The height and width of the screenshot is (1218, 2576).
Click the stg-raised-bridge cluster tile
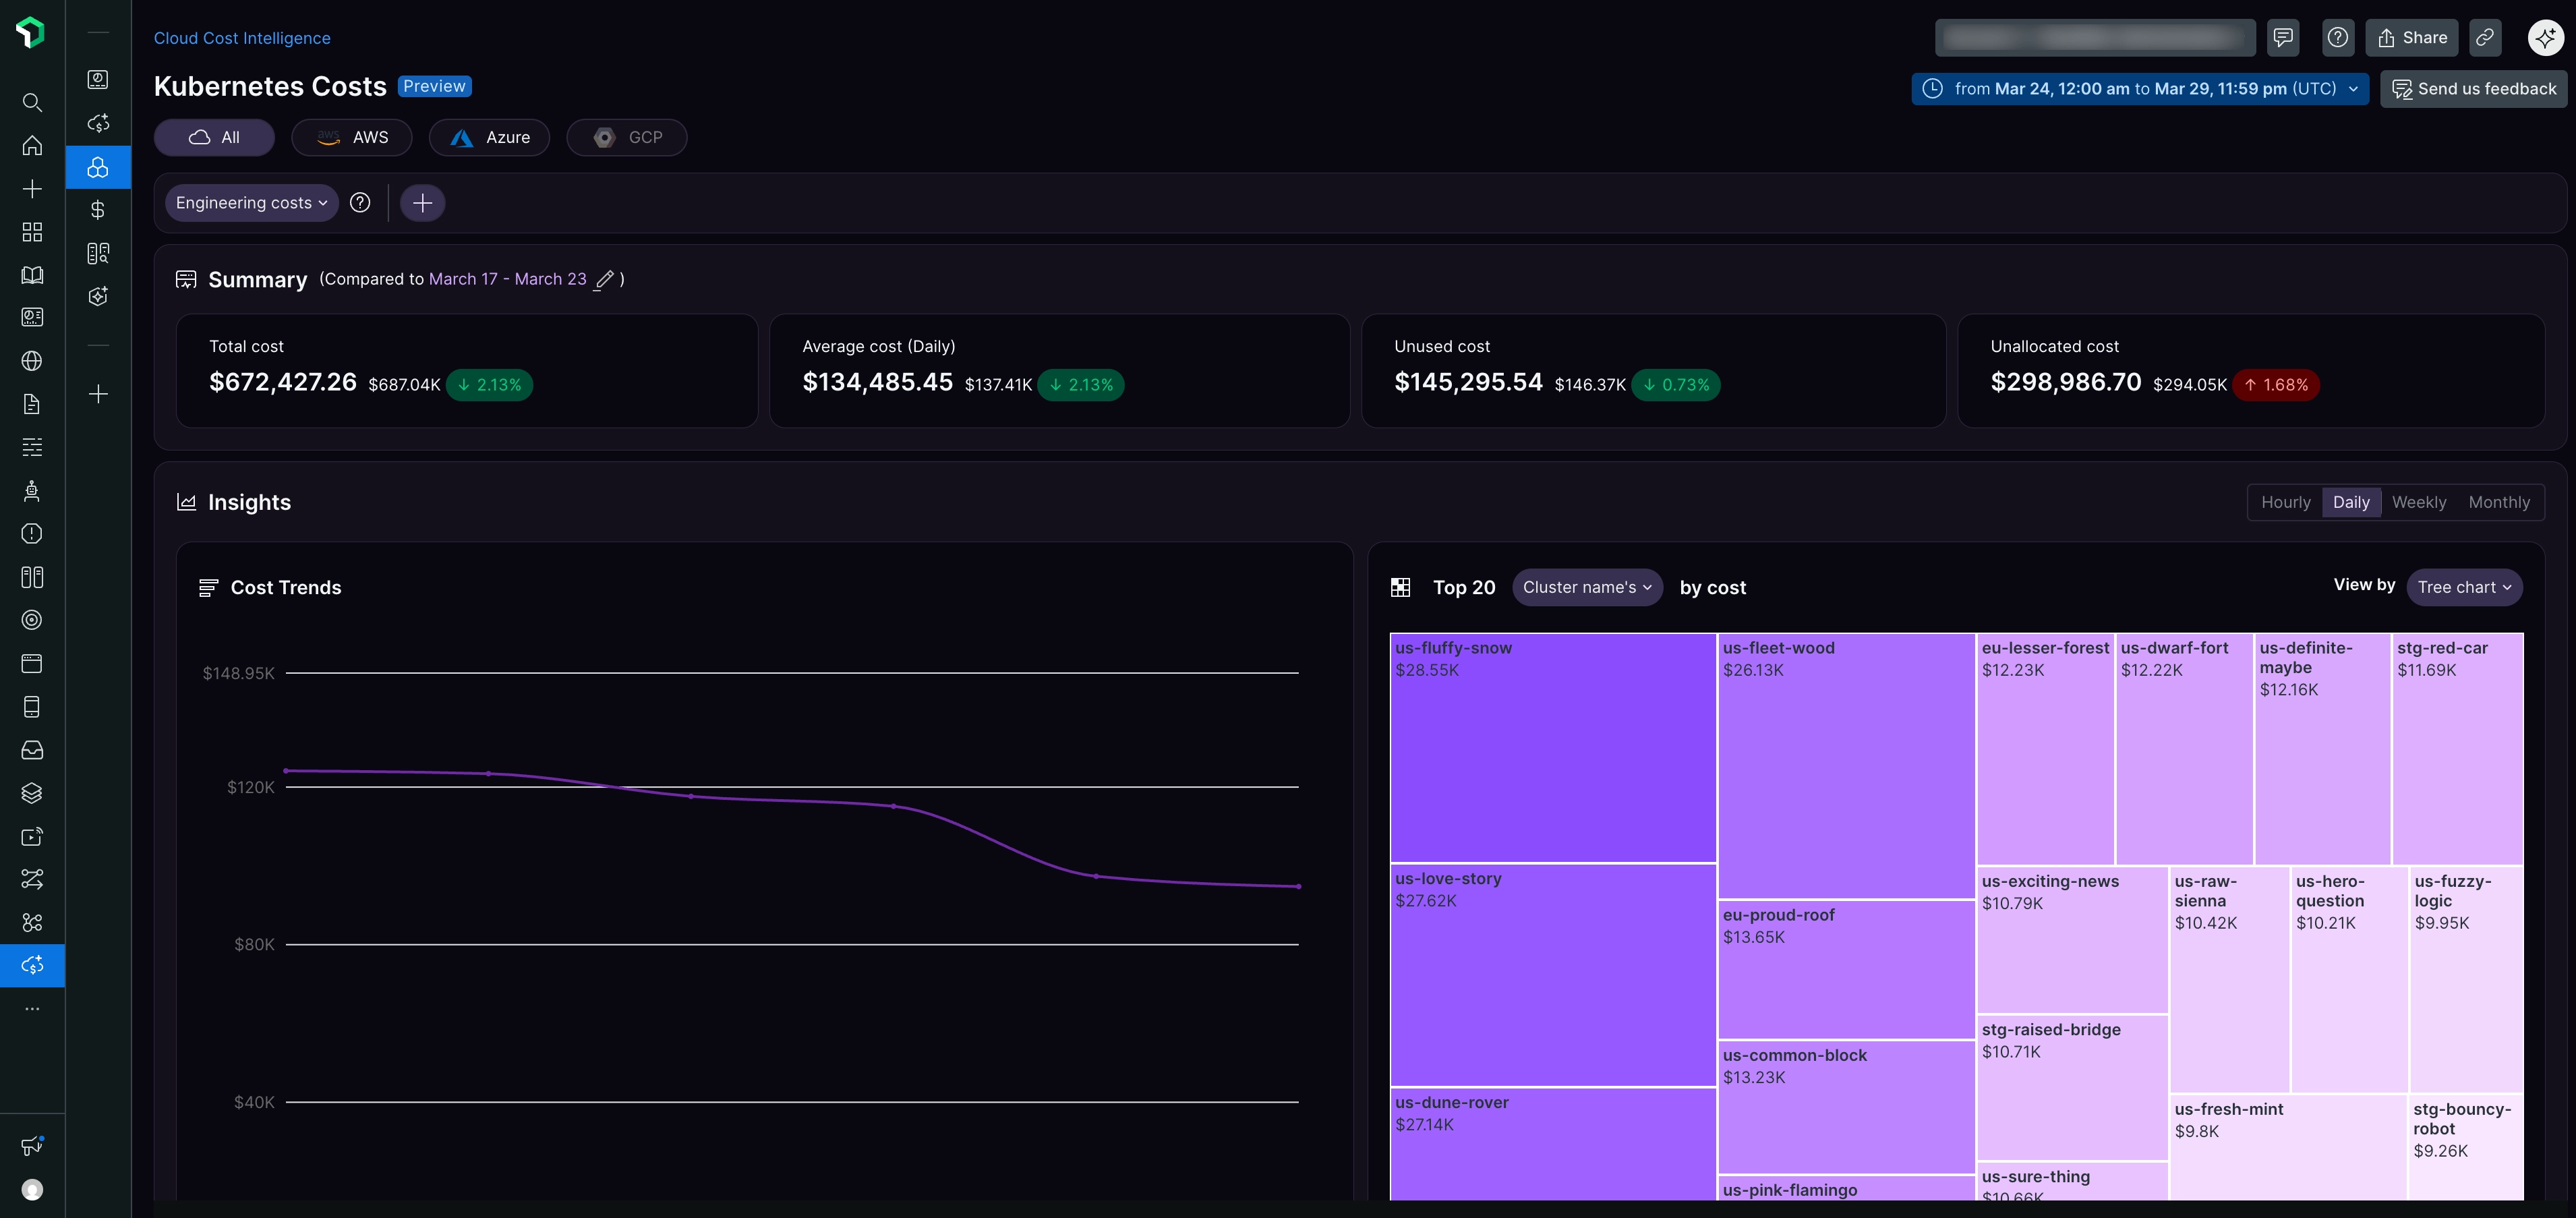[x=2072, y=1087]
